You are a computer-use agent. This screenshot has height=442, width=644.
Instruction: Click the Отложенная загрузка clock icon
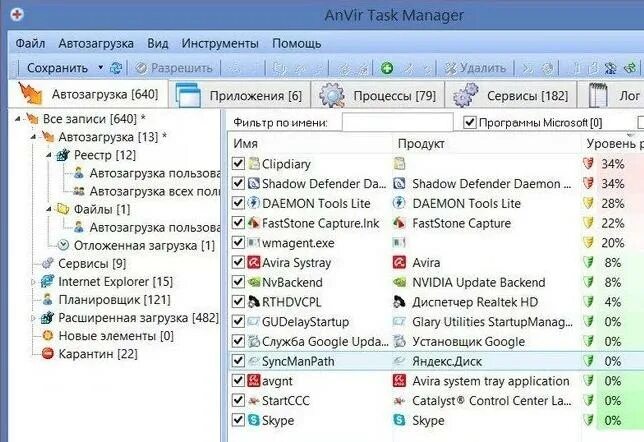click(x=63, y=245)
